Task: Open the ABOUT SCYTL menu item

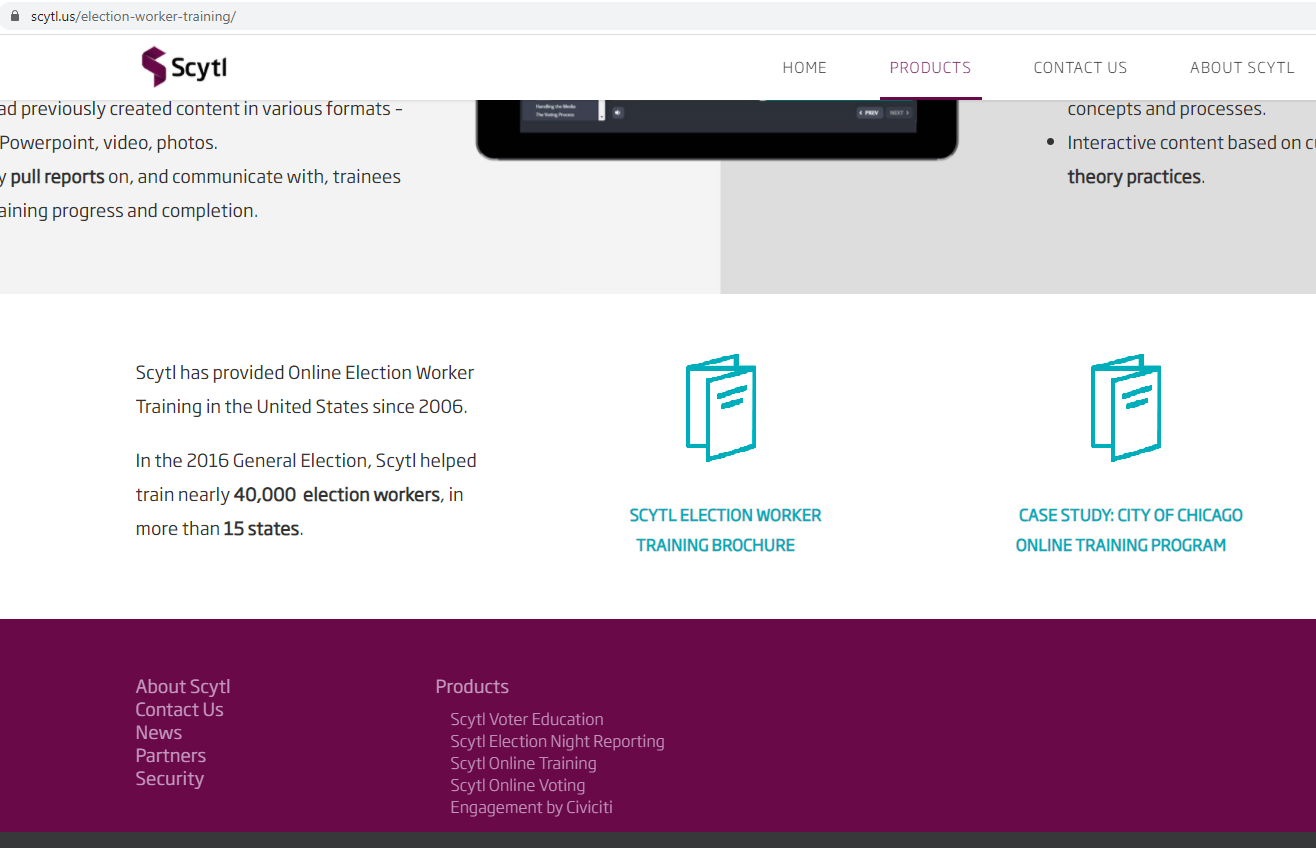Action: point(1242,68)
